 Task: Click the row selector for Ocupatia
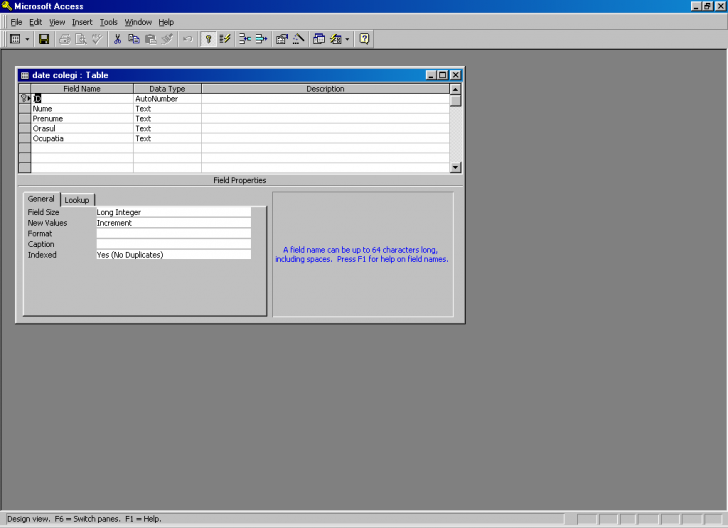pos(25,138)
